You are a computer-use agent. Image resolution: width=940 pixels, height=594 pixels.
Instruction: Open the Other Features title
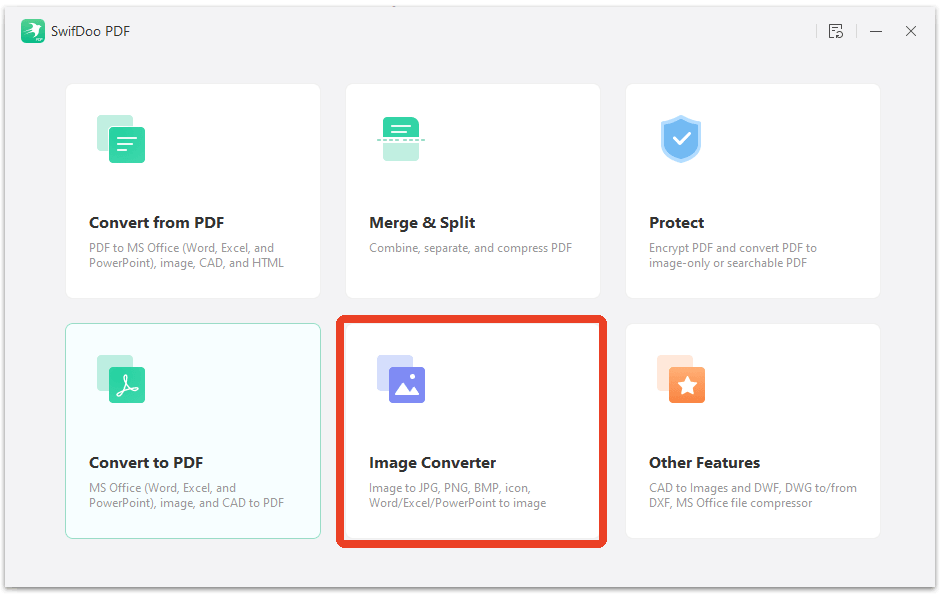[x=704, y=463]
